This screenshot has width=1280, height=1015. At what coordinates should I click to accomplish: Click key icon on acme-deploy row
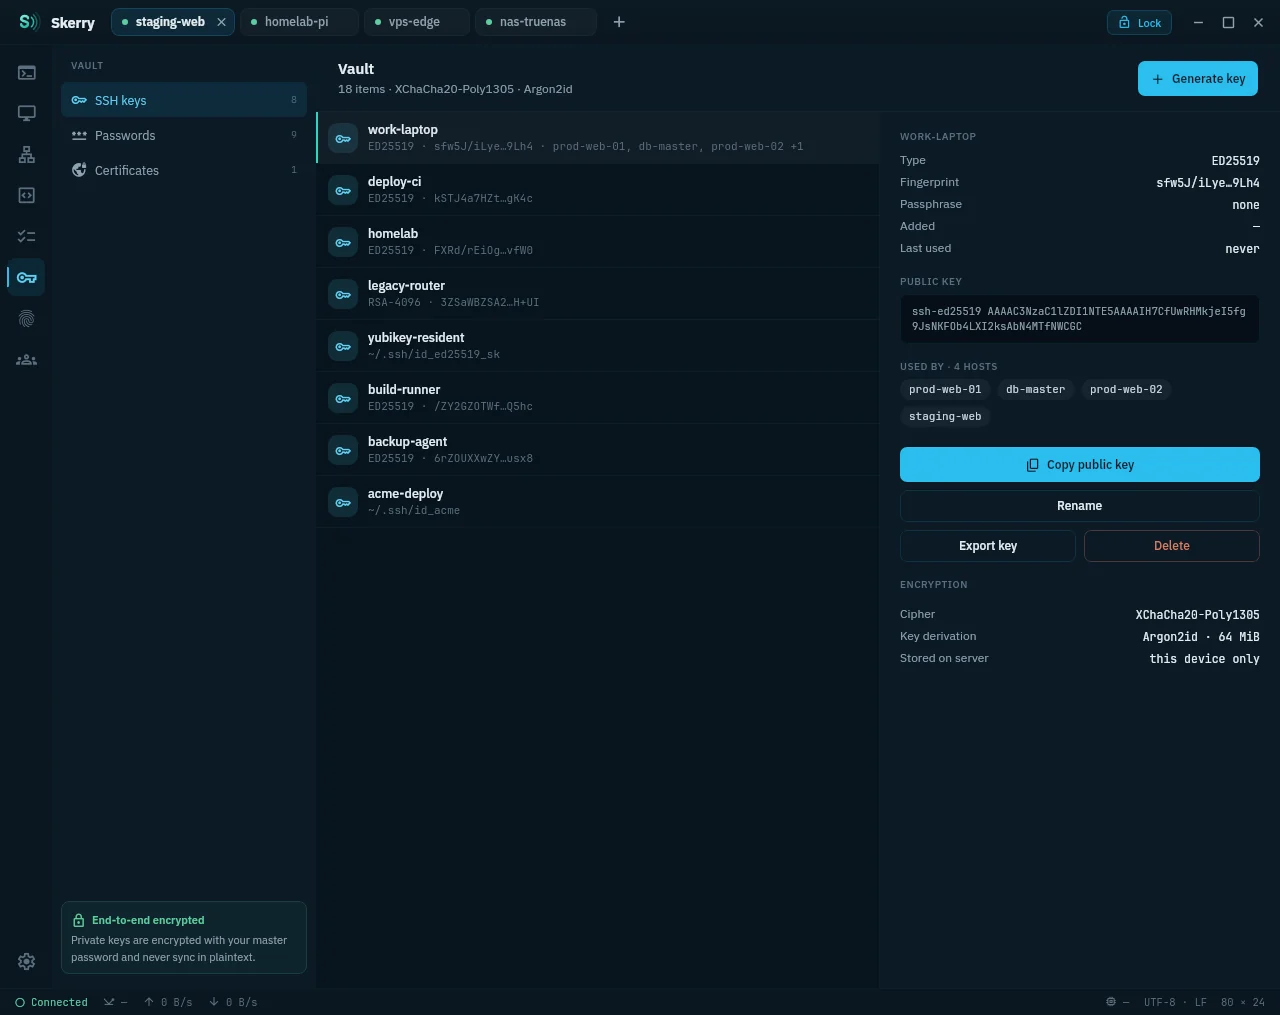(343, 502)
